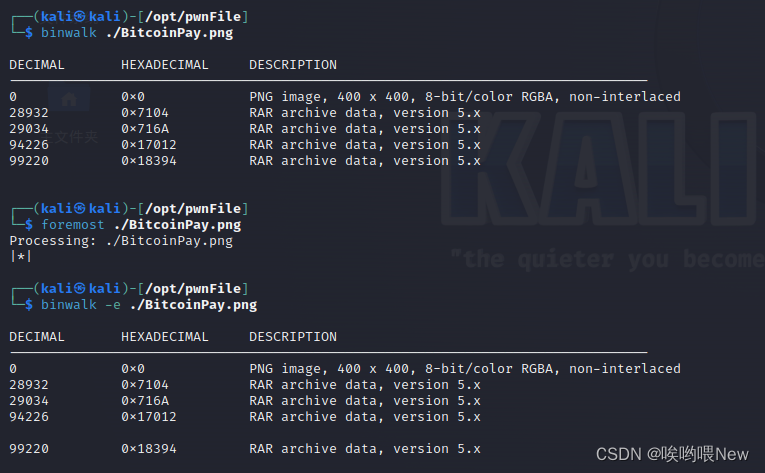Screen dimensions: 765x473
Task: Click PNG image description in second table
Action: pos(465,369)
